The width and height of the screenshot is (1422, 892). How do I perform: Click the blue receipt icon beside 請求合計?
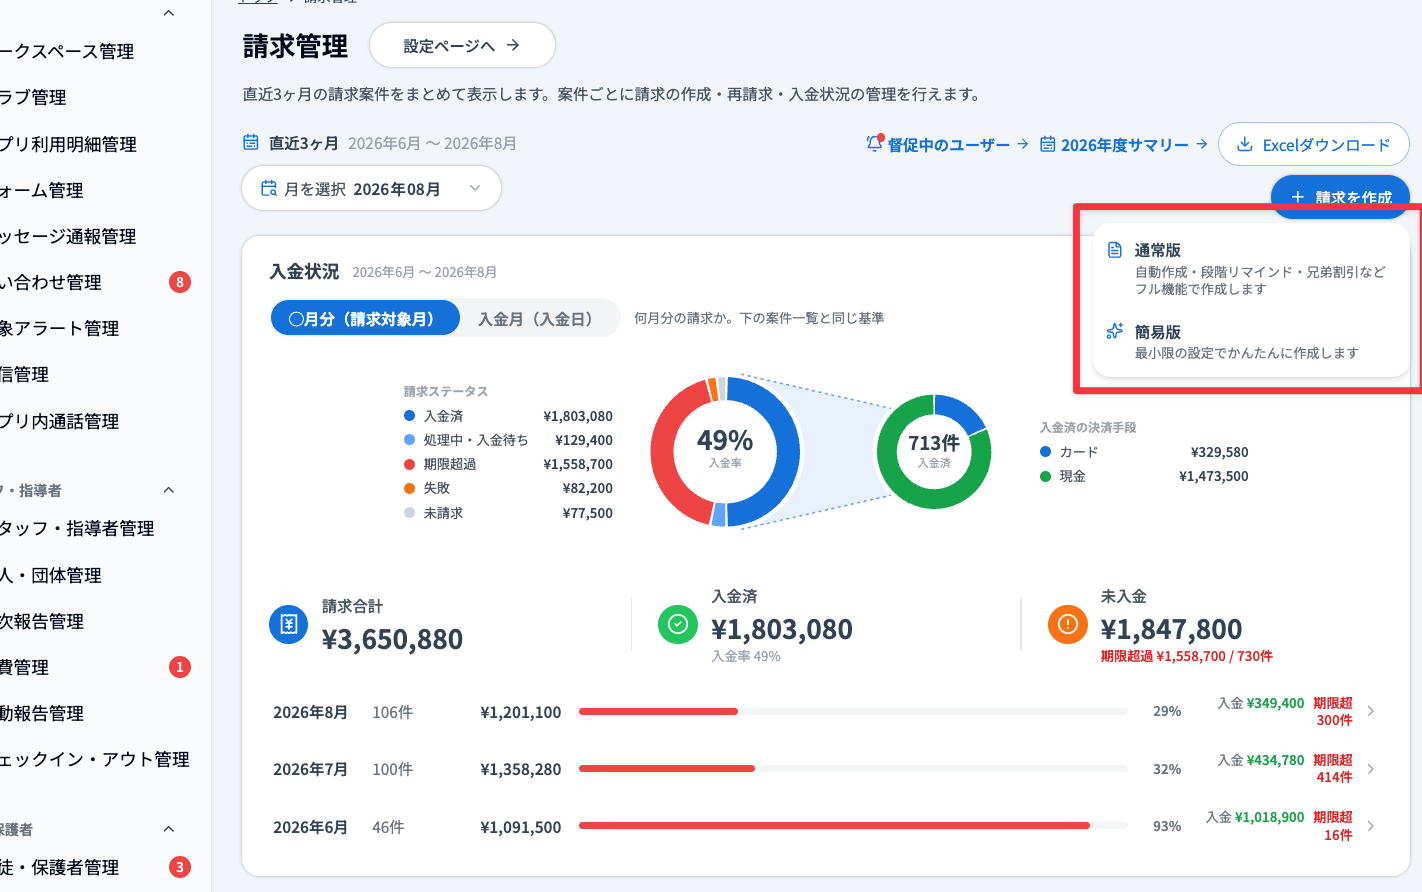pyautogui.click(x=289, y=624)
